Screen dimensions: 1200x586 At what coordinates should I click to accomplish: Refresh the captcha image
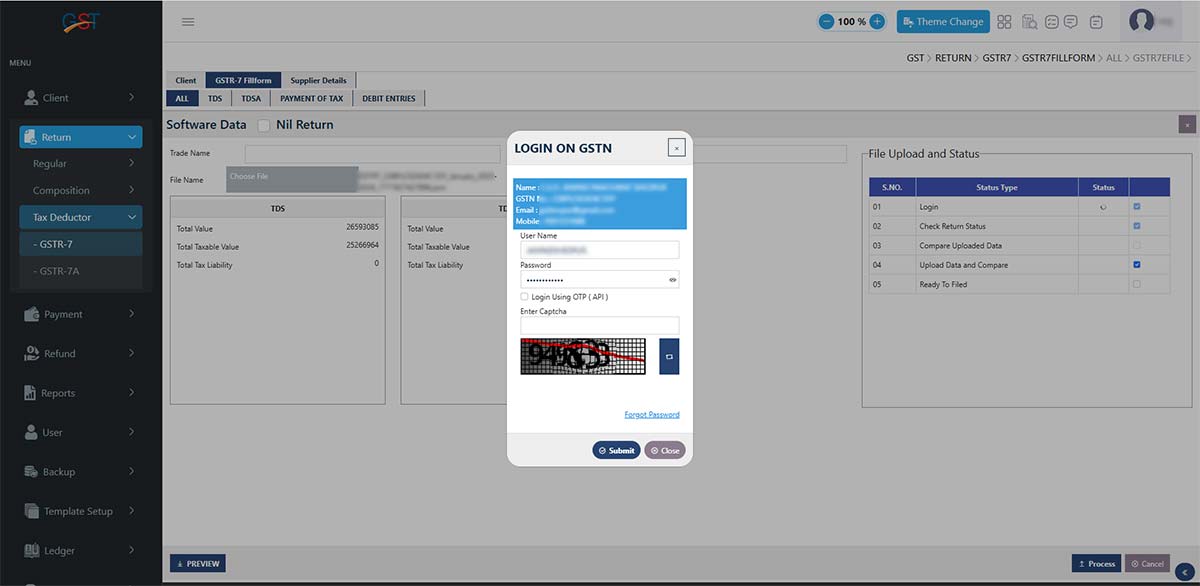pos(669,356)
